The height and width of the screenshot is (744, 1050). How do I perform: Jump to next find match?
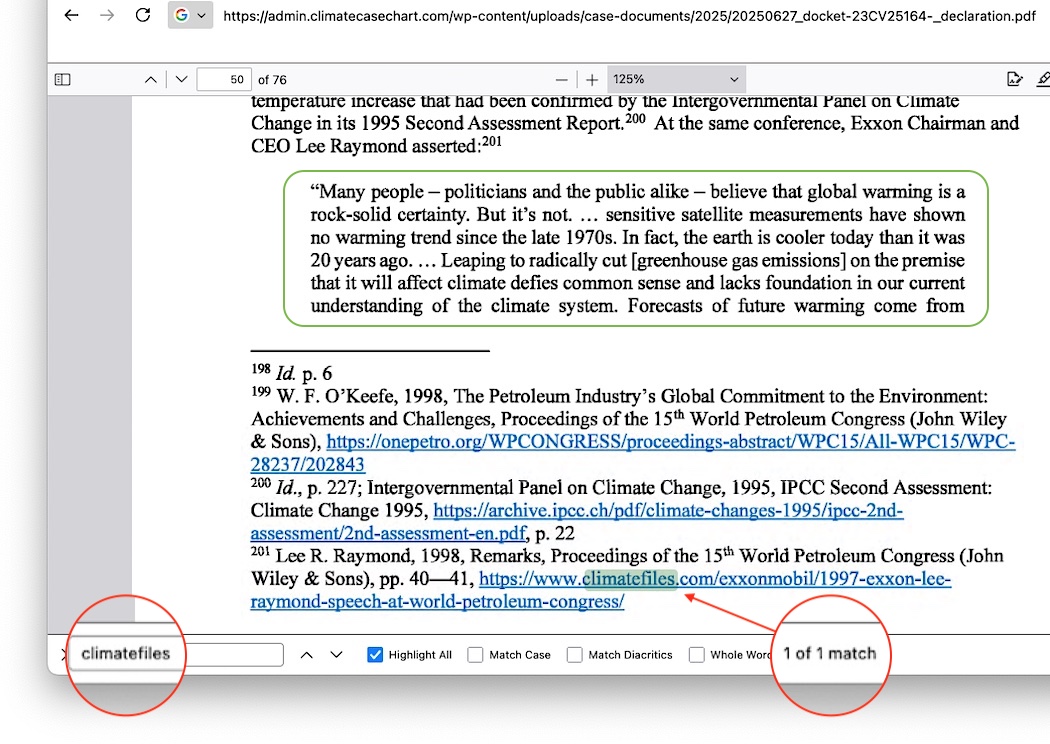click(337, 655)
